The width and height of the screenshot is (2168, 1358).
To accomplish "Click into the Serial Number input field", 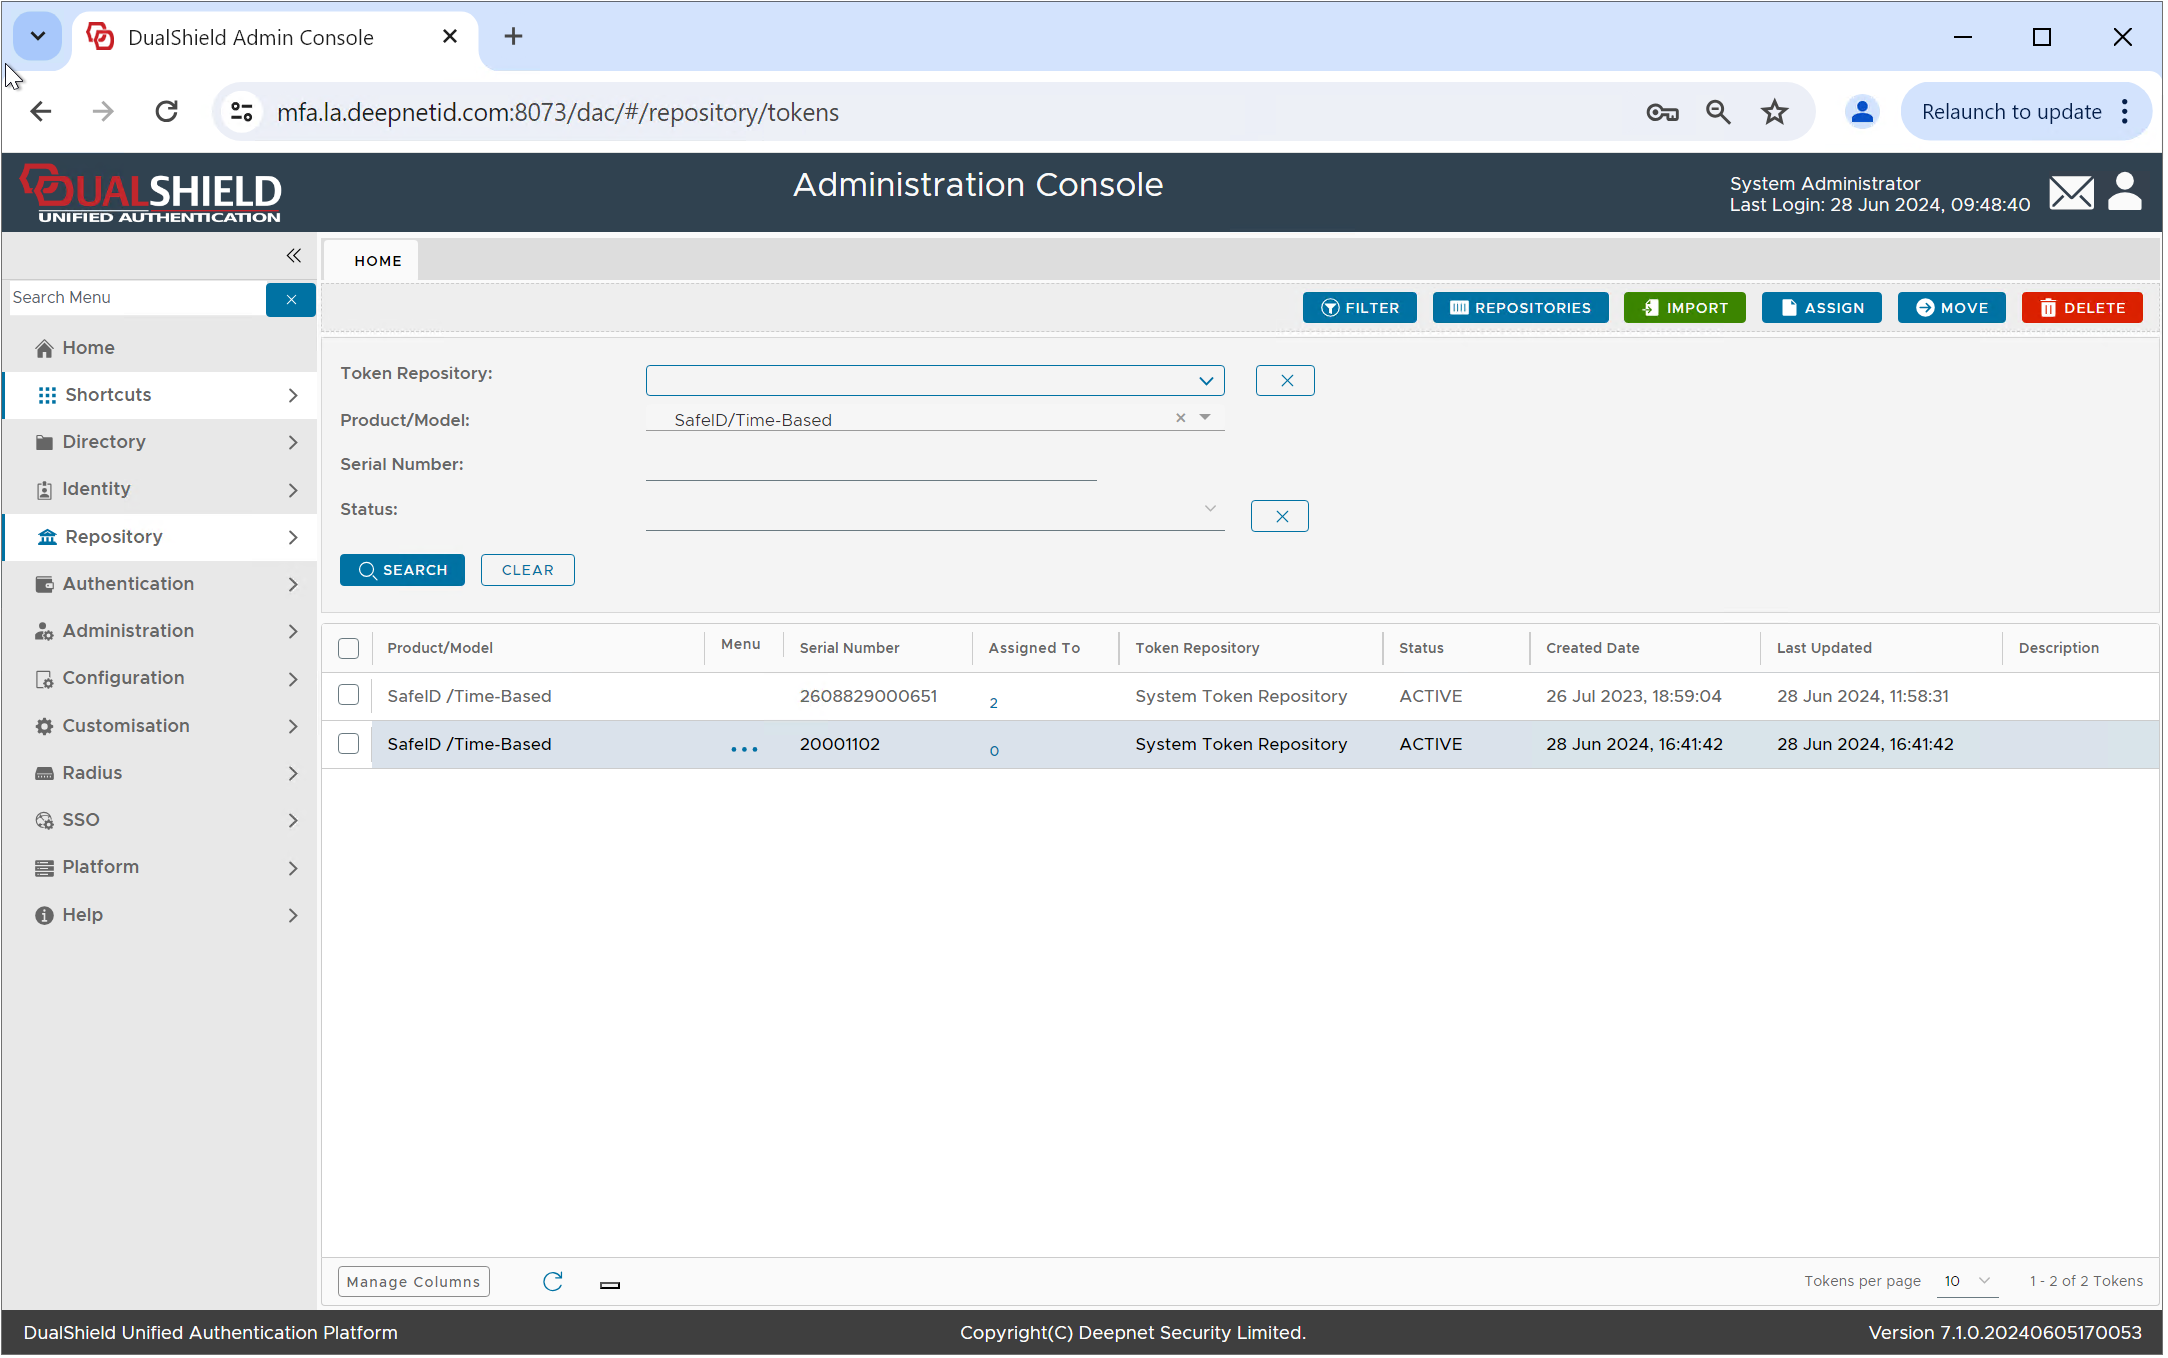I will pyautogui.click(x=872, y=466).
